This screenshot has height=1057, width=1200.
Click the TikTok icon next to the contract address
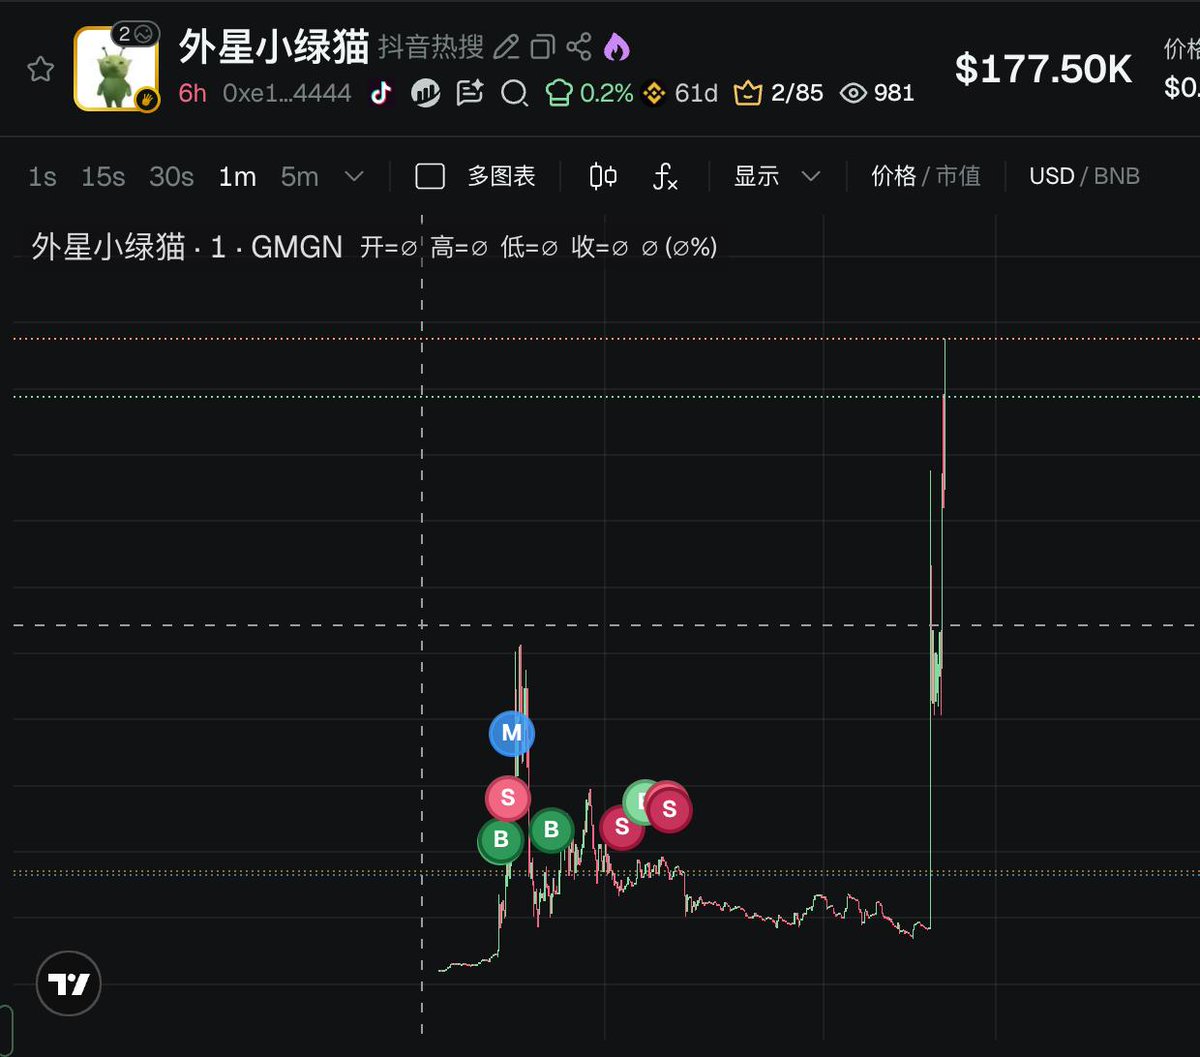(x=383, y=93)
